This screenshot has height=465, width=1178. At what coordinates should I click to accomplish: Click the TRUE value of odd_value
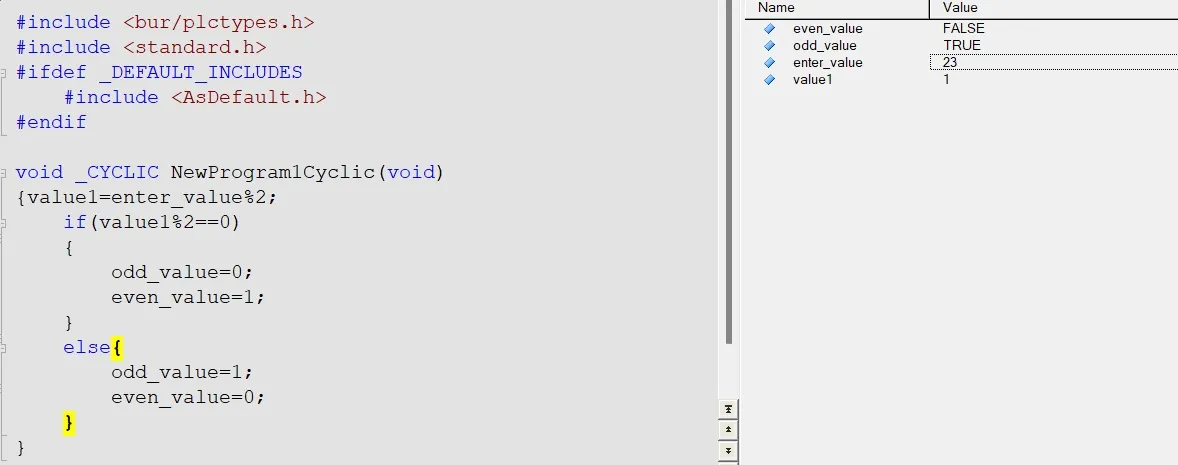pyautogui.click(x=962, y=46)
